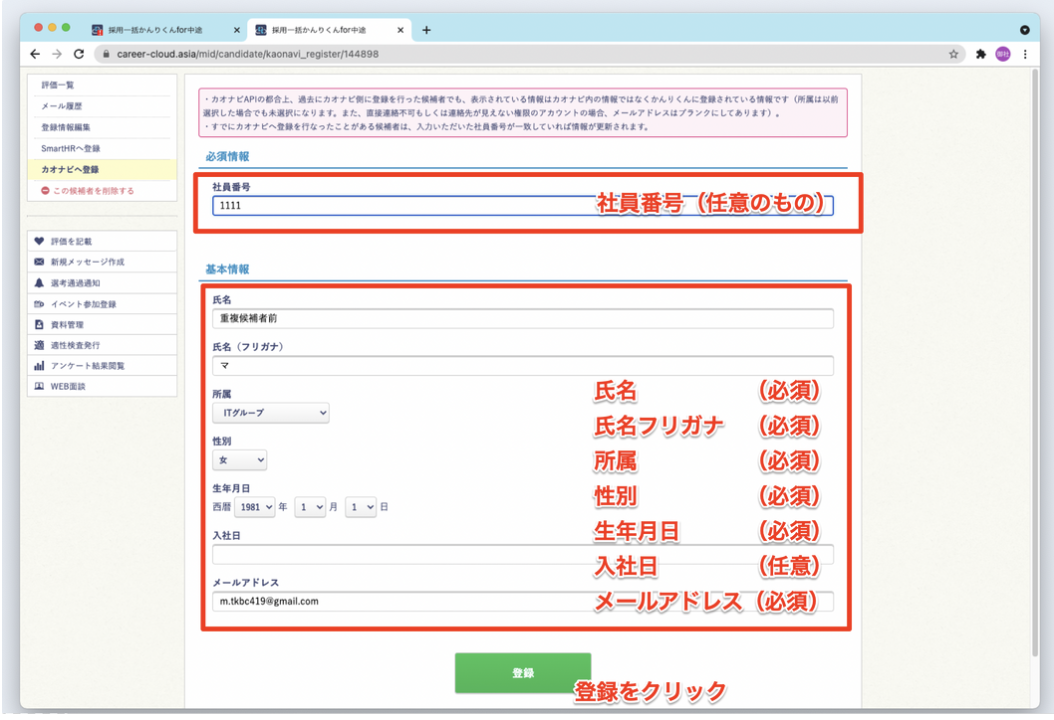
Task: Open 評価を記載 with the heart icon
Action: pyautogui.click(x=71, y=241)
